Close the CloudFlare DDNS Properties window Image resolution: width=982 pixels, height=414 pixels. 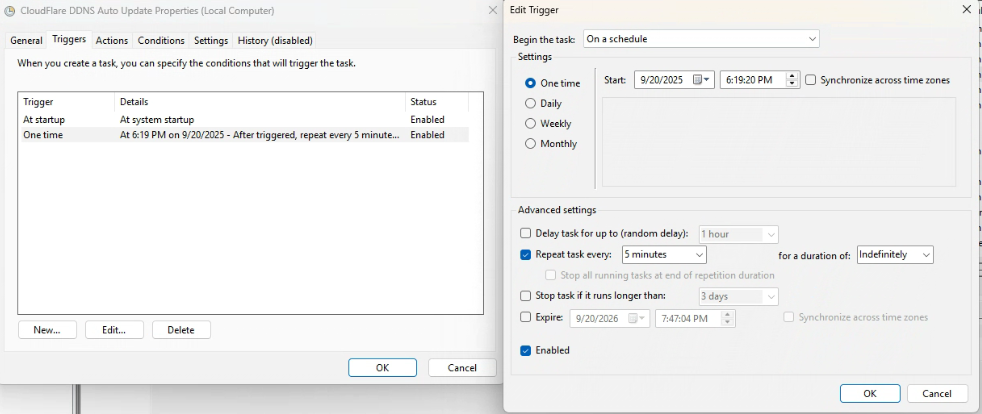pyautogui.click(x=492, y=9)
